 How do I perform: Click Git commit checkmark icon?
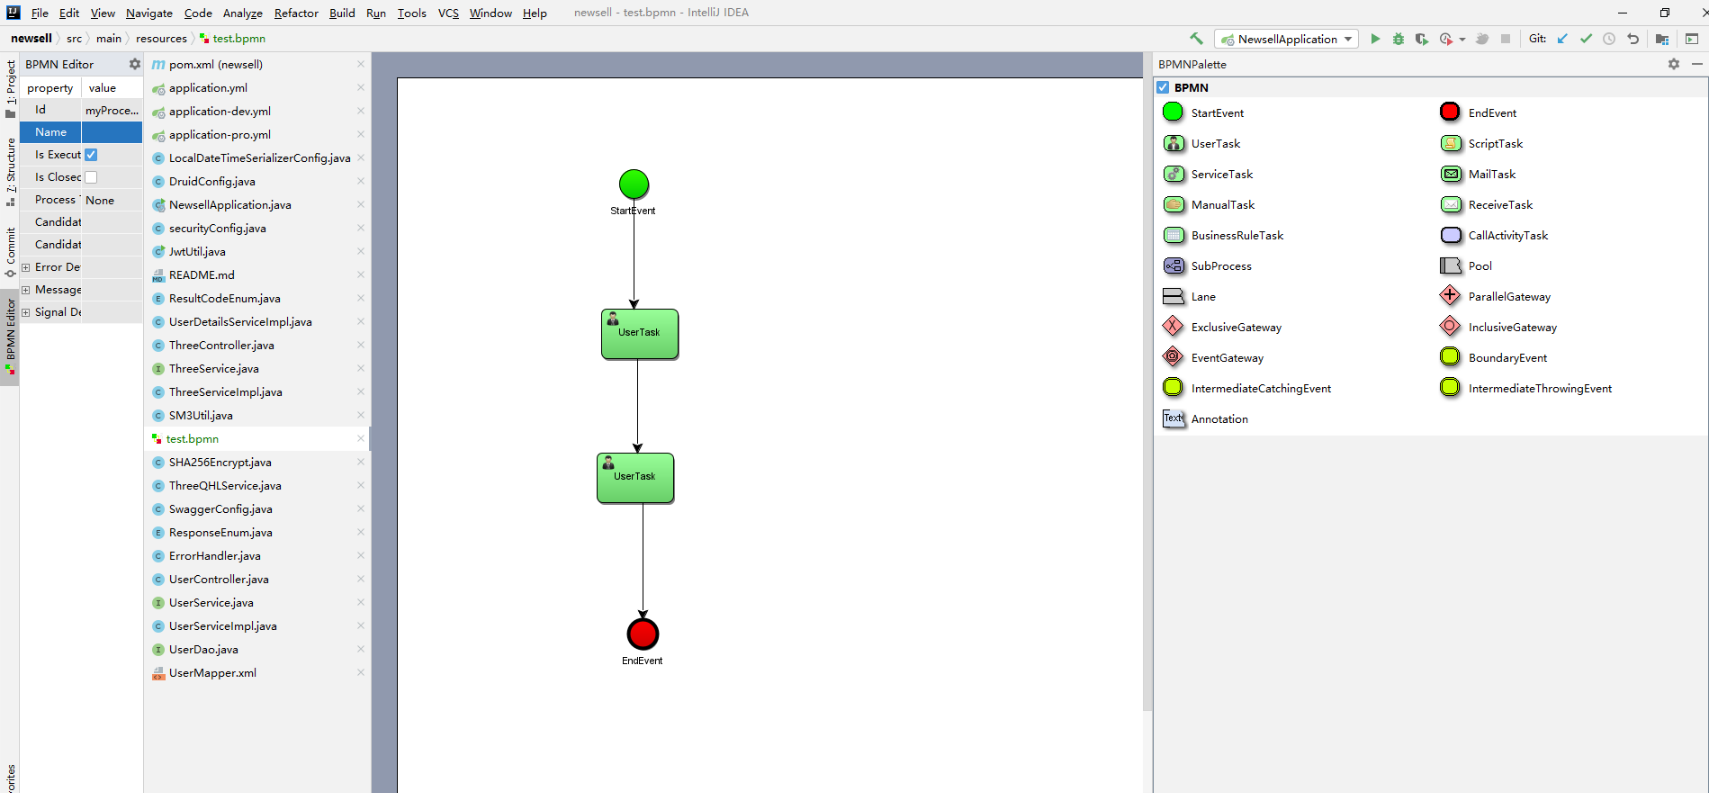pos(1586,39)
